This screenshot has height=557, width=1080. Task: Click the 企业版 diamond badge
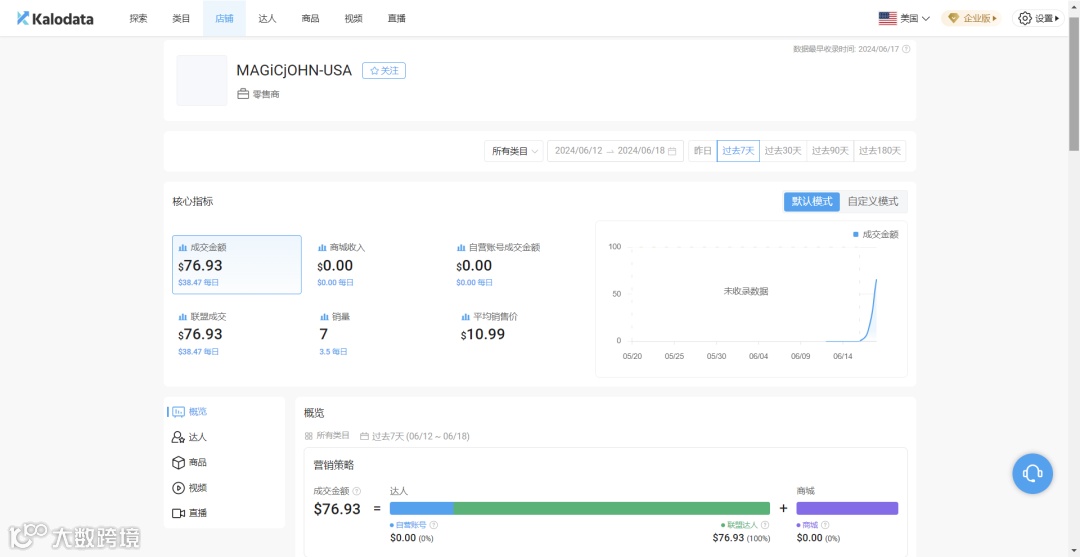point(971,19)
